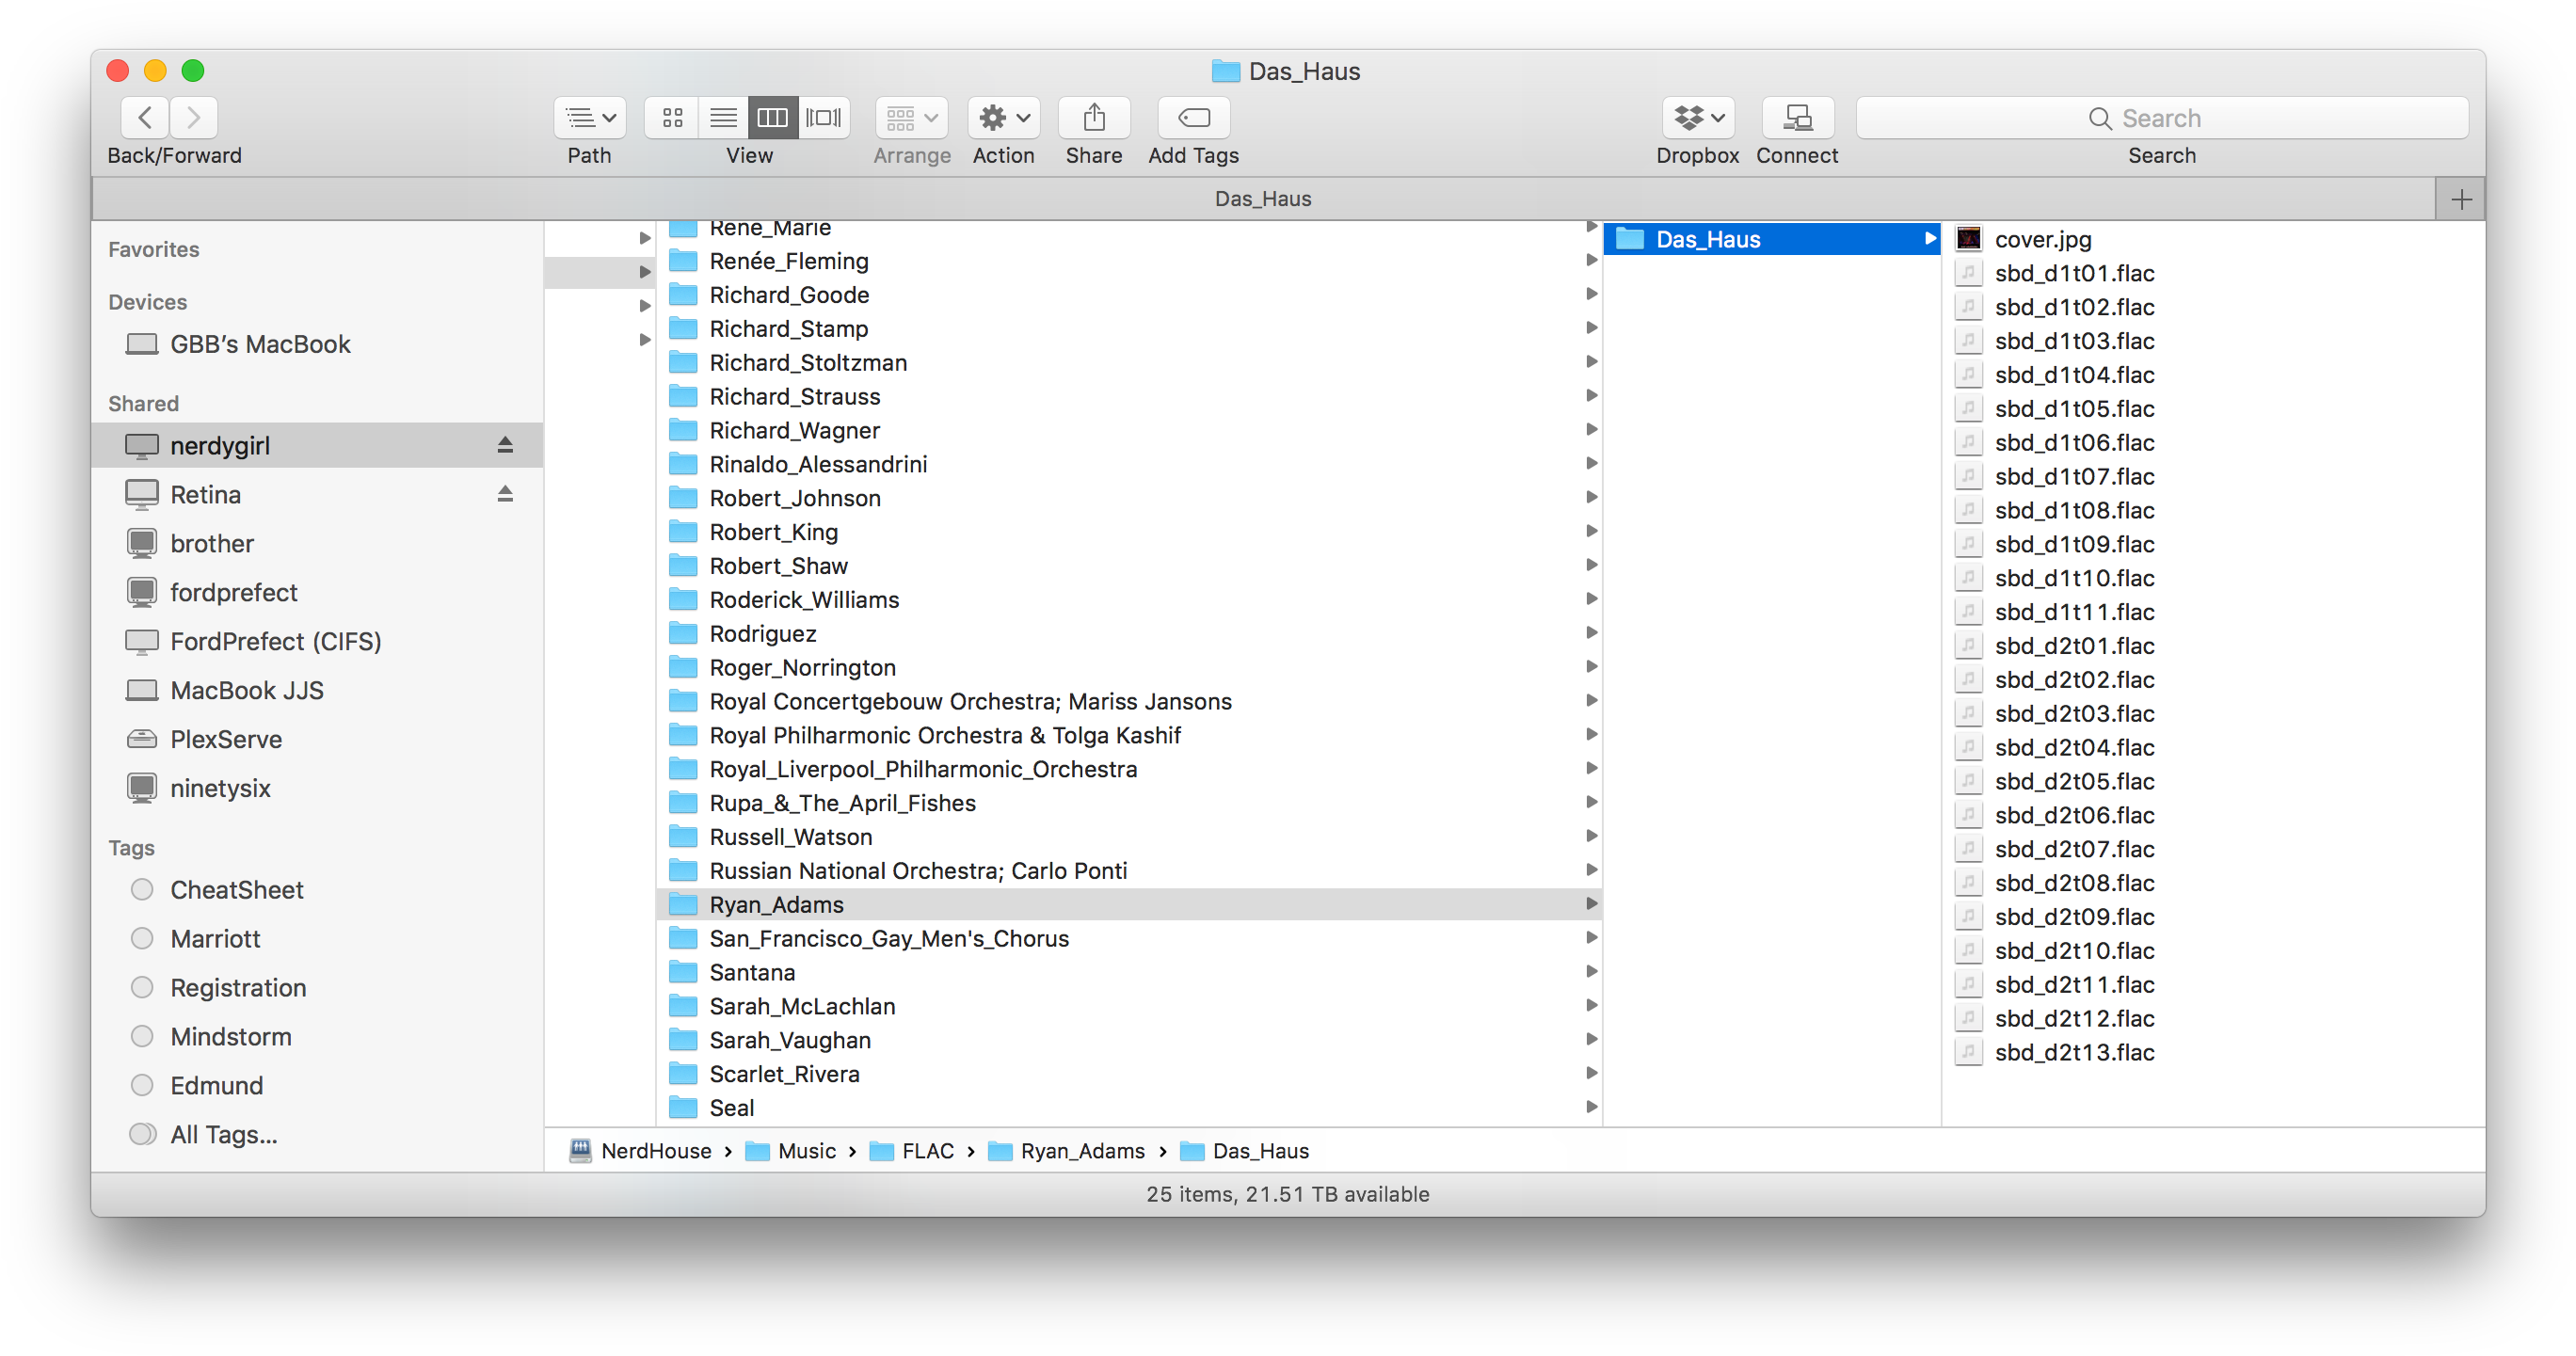Open the Path dropdown button

[x=589, y=118]
